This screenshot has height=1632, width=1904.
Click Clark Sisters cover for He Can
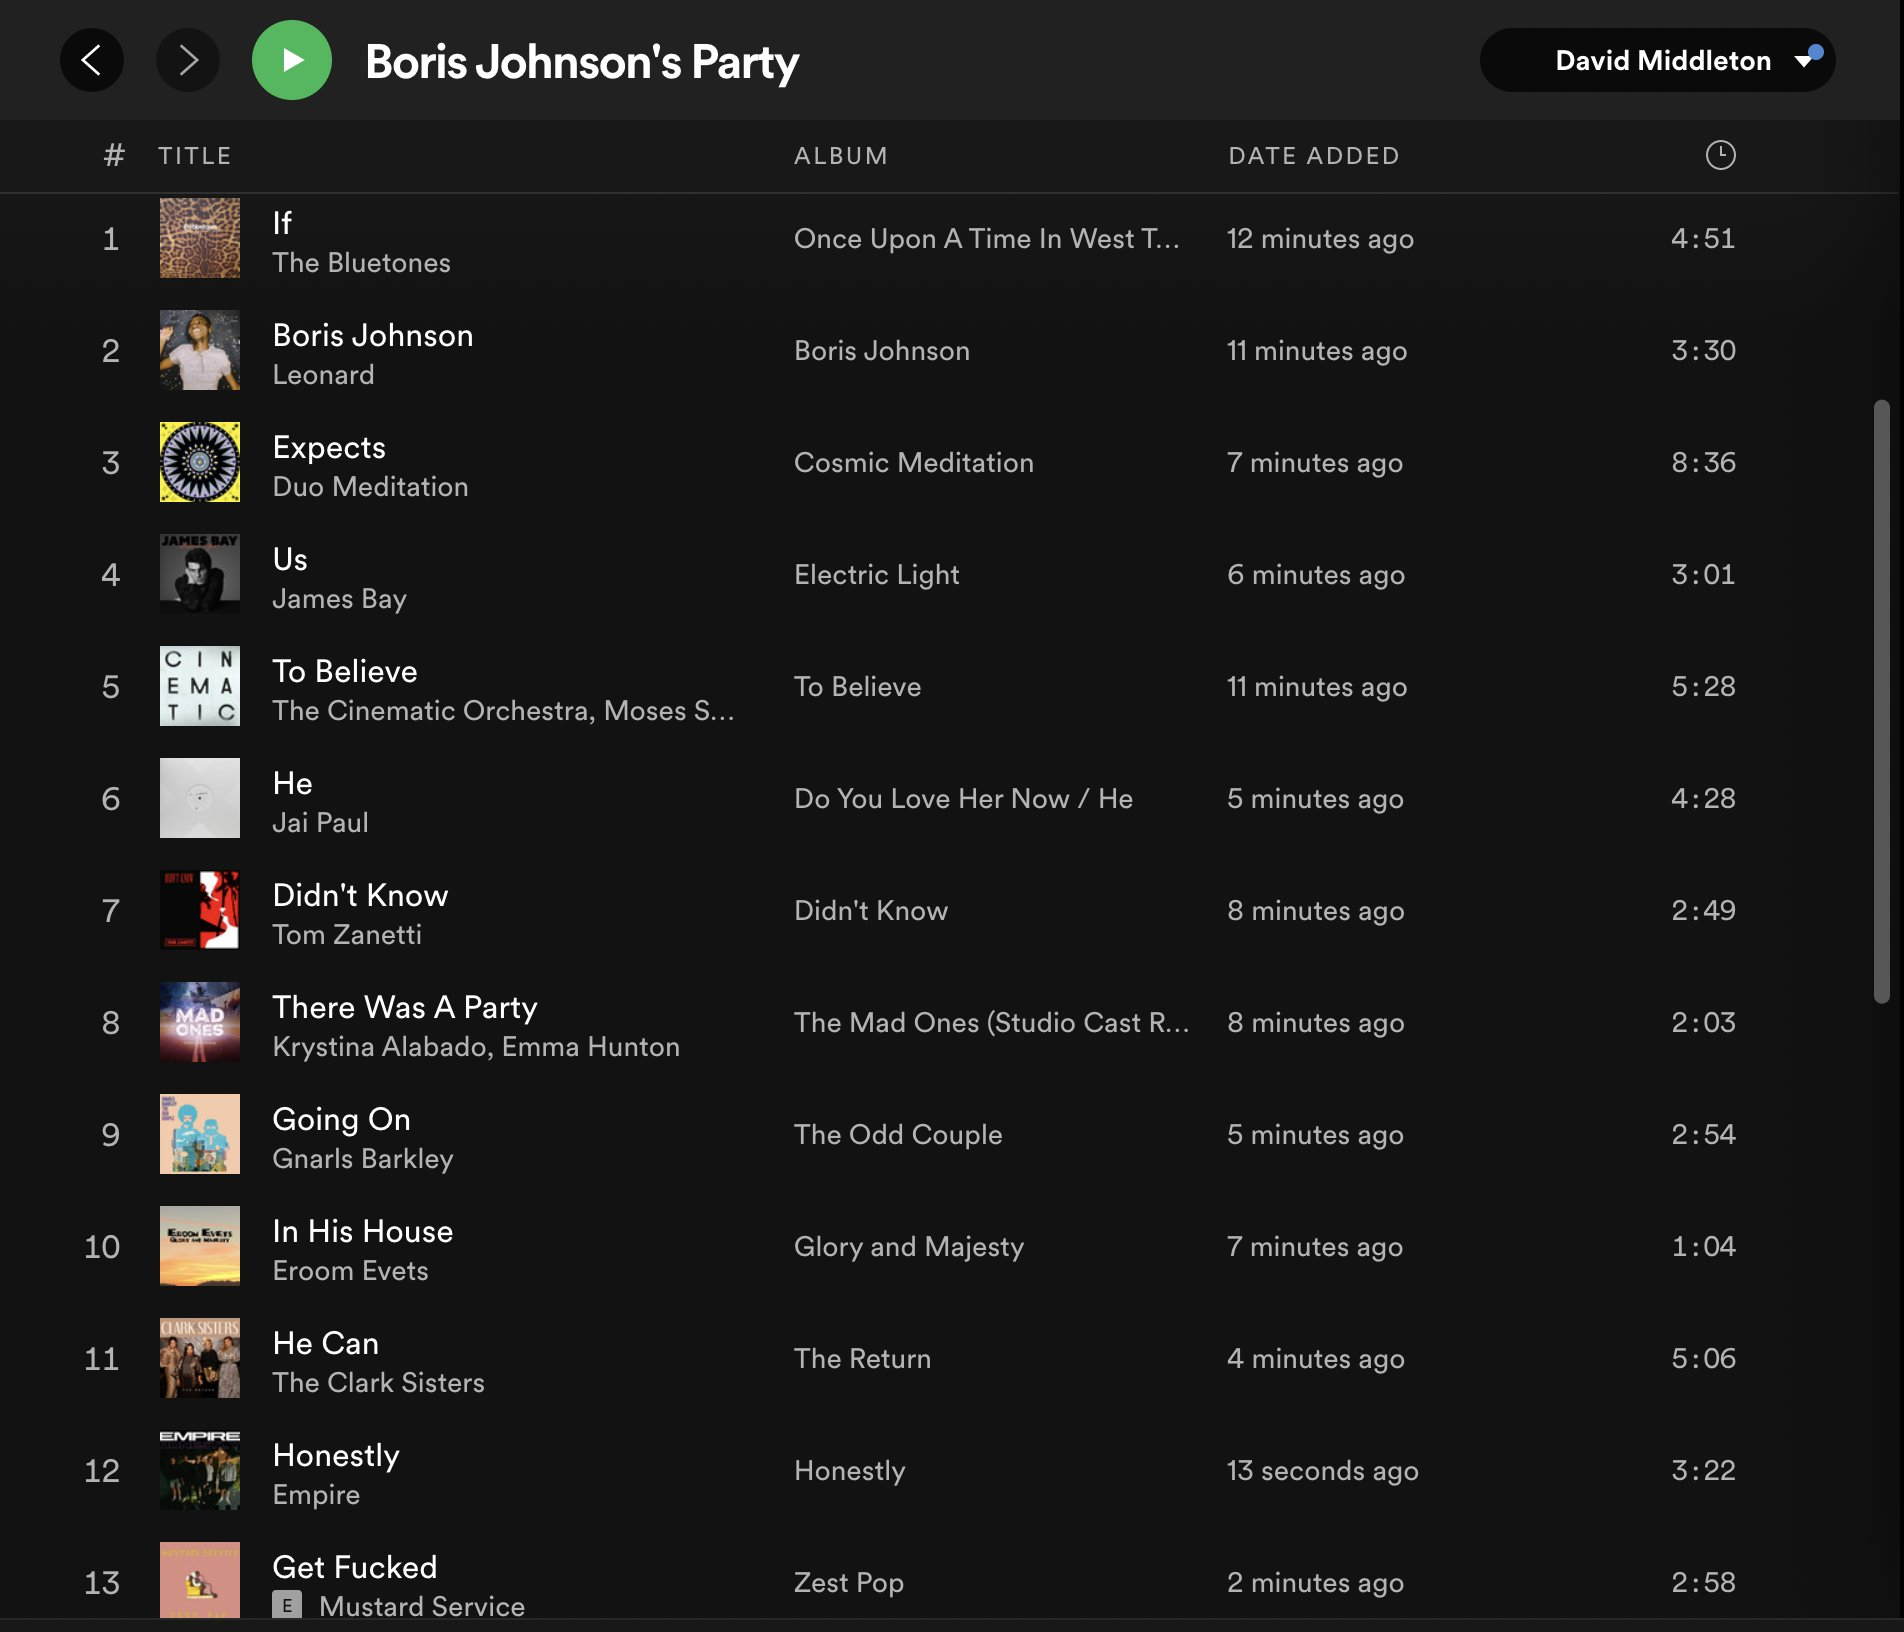[200, 1358]
